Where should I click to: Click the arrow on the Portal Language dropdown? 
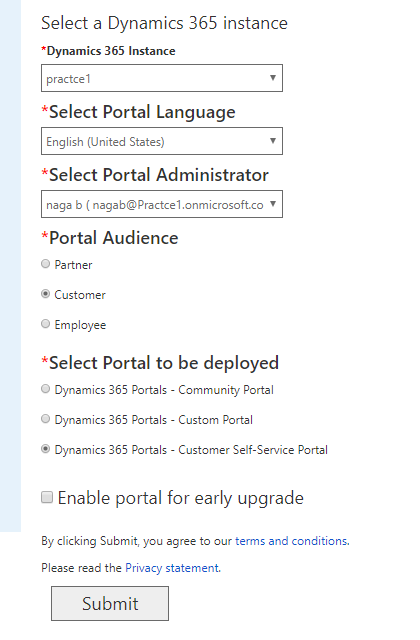(x=273, y=141)
